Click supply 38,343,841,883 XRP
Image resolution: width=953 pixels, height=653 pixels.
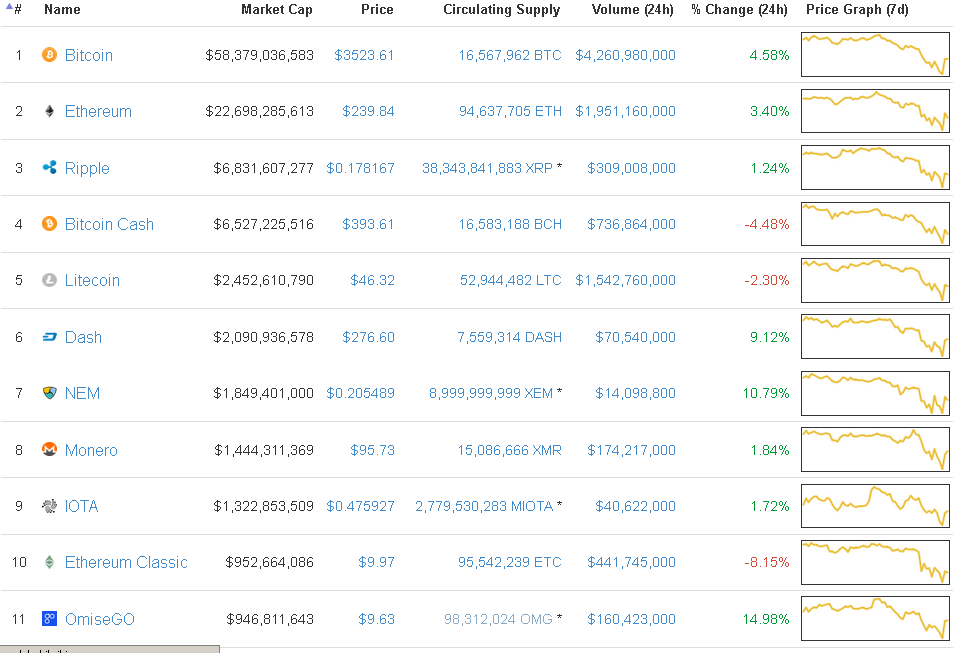point(487,168)
